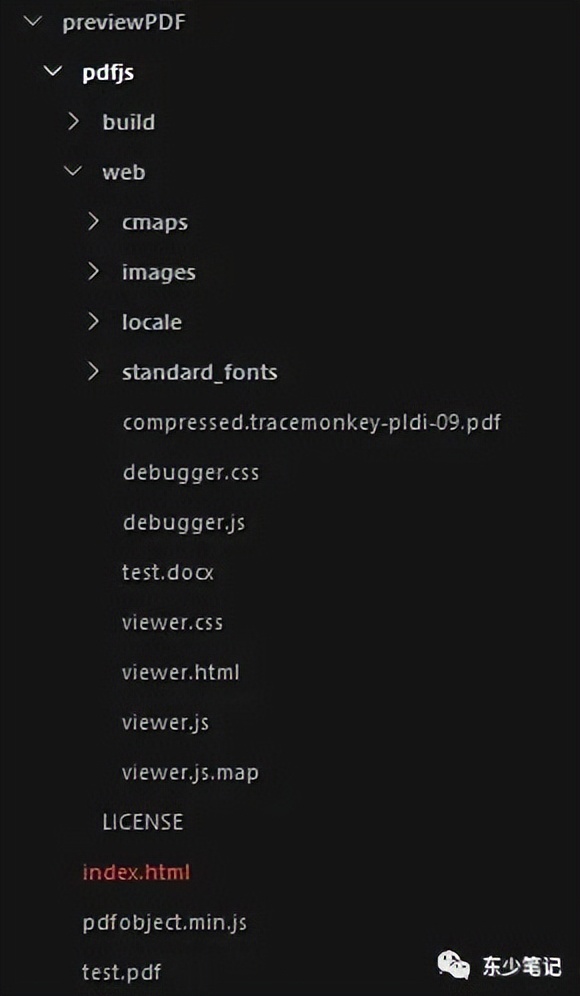Viewport: 580px width, 996px height.
Task: Select debugger.js in the tree
Action: [x=184, y=522]
